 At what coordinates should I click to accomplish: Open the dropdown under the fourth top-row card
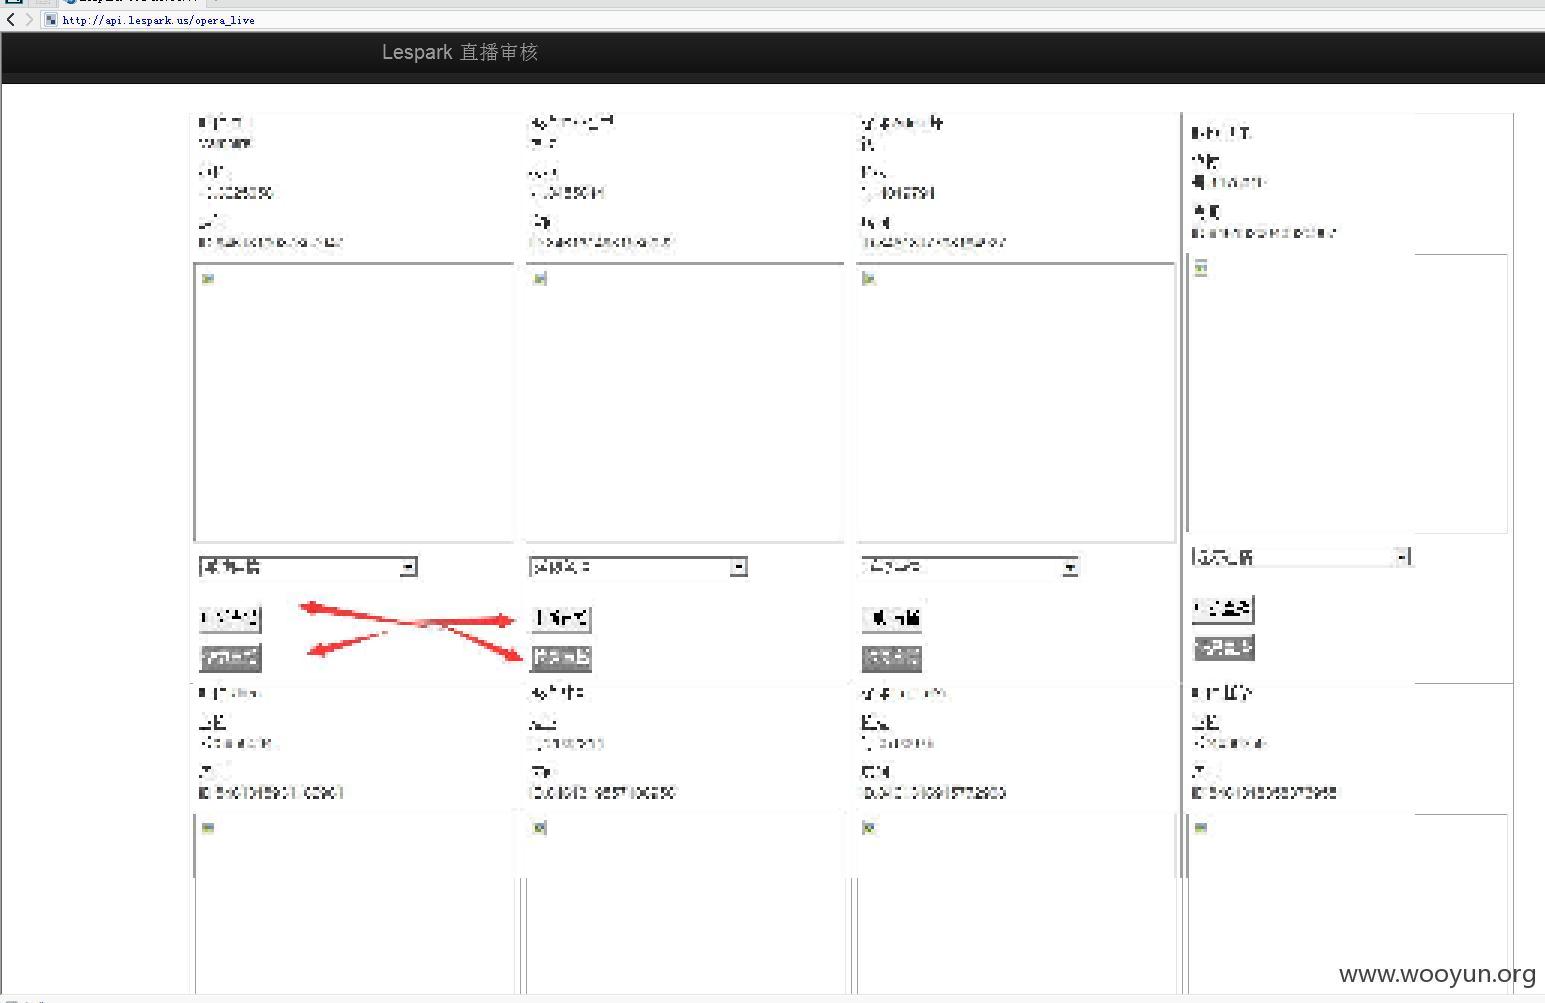[1301, 557]
